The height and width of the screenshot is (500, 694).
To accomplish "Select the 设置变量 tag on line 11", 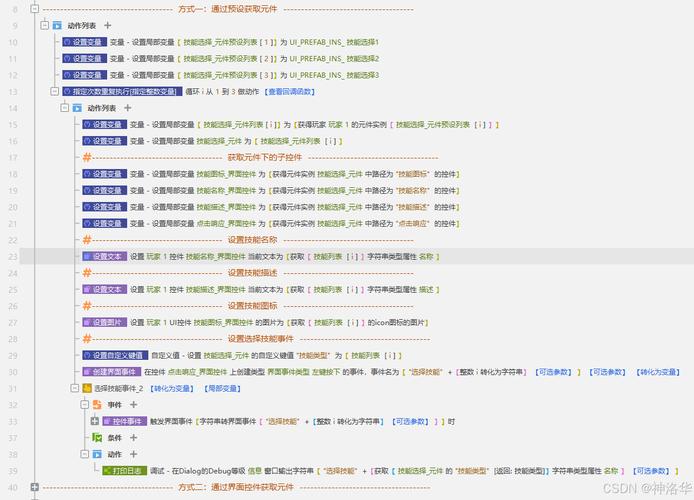I will (x=85, y=58).
